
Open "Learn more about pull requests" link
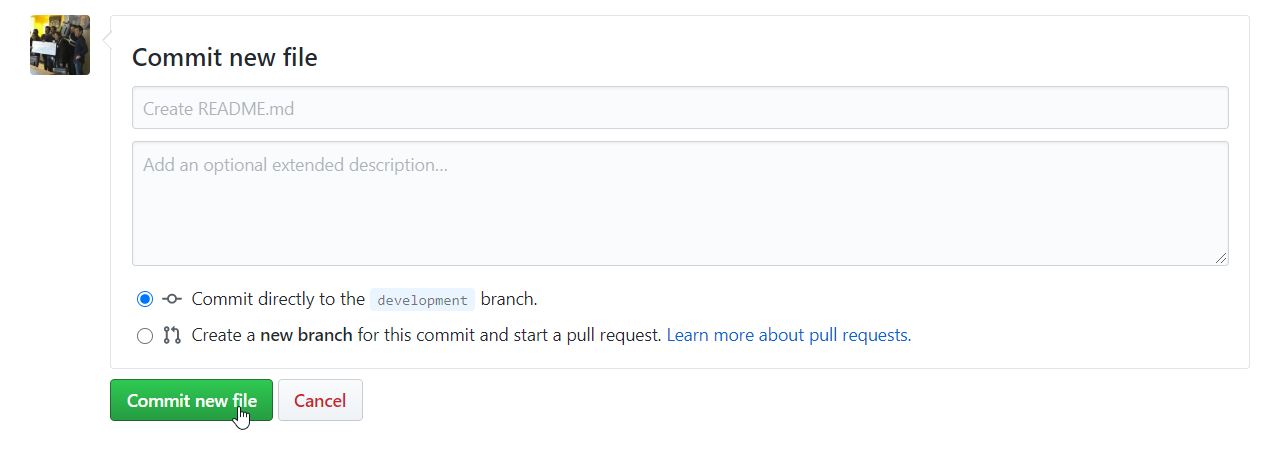pyautogui.click(x=789, y=335)
